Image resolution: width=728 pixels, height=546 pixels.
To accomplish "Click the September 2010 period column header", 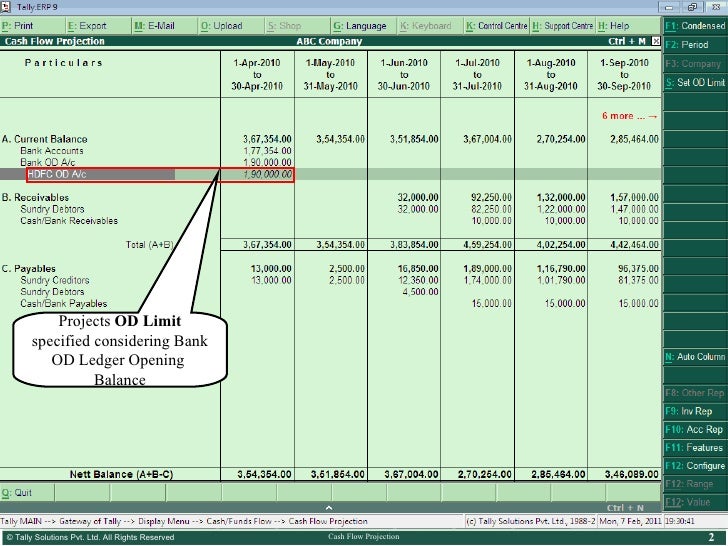I will coord(624,74).
